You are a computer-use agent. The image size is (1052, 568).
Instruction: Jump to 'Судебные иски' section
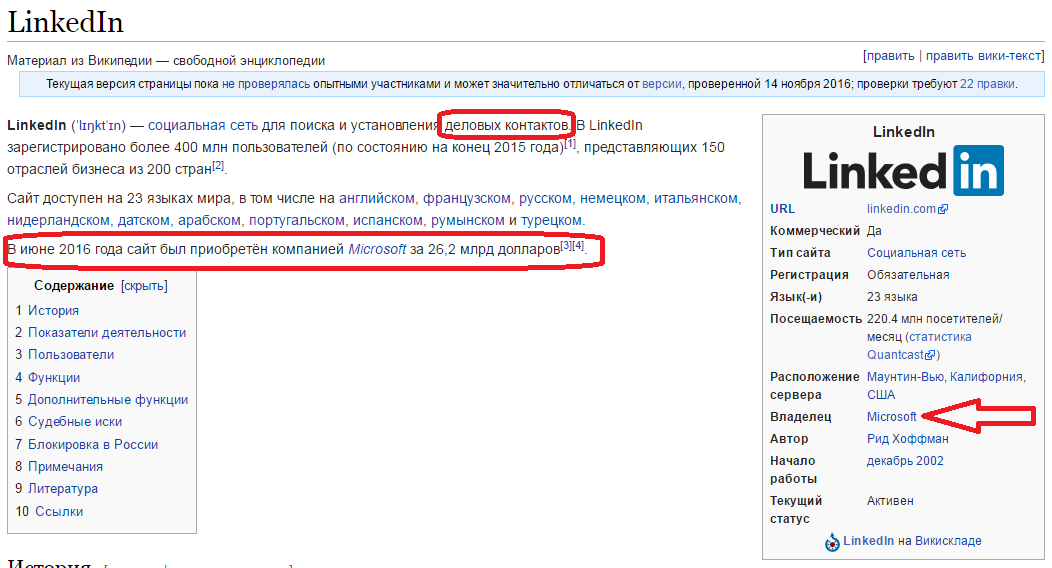tap(74, 422)
